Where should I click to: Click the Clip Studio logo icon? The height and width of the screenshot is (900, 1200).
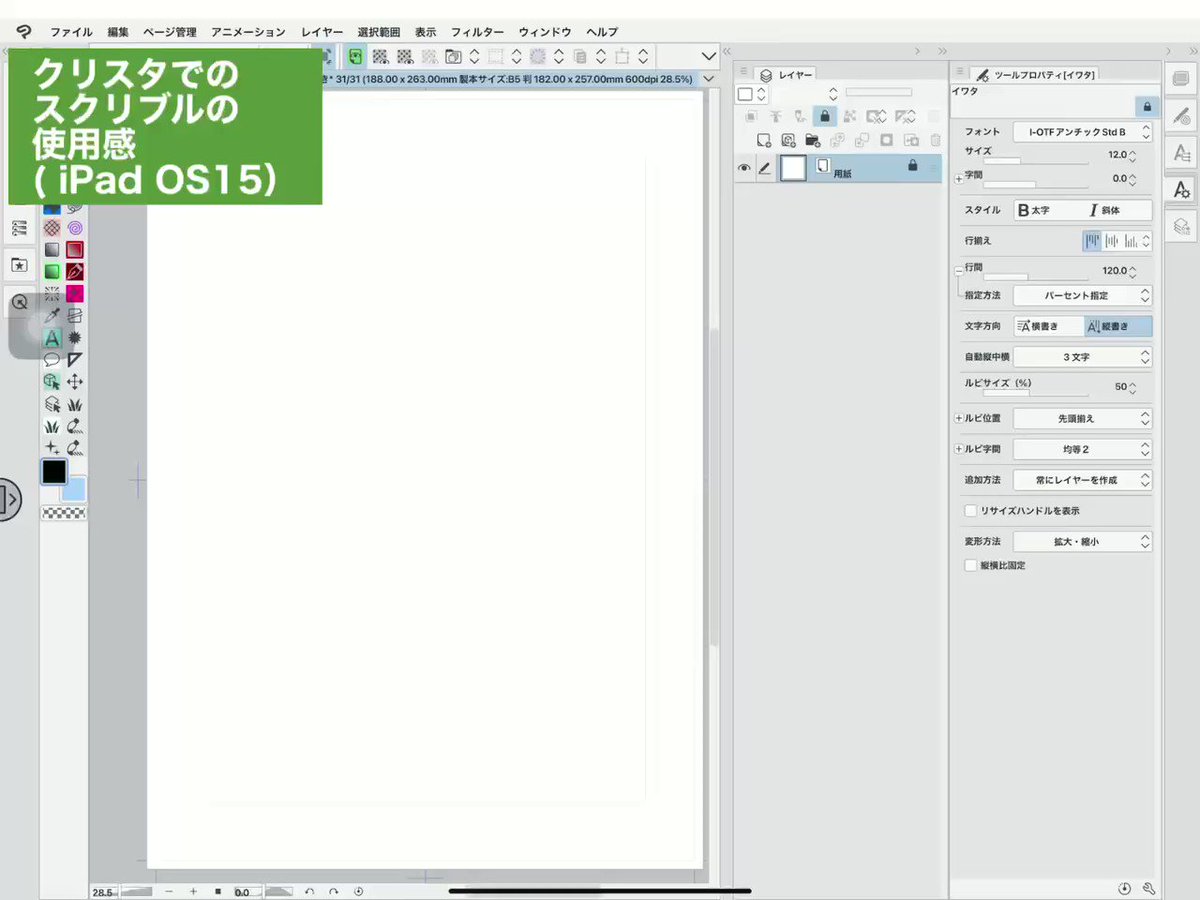point(23,31)
